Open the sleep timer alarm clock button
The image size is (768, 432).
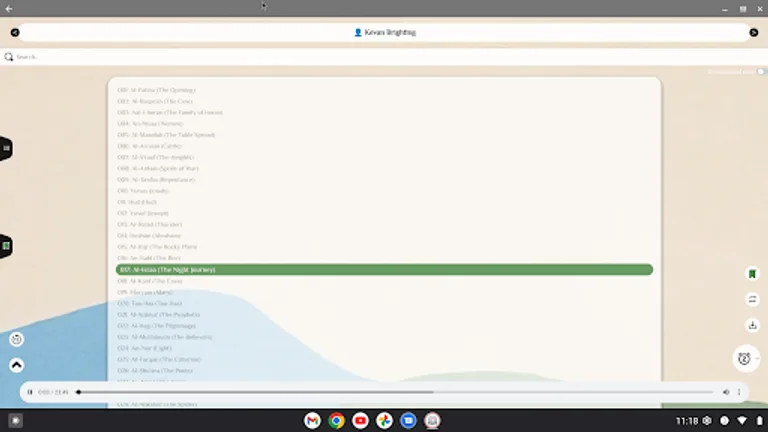[744, 359]
